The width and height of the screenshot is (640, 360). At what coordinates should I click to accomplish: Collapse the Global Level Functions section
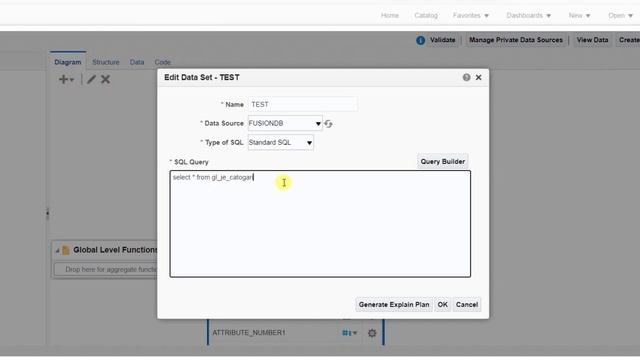coord(57,250)
